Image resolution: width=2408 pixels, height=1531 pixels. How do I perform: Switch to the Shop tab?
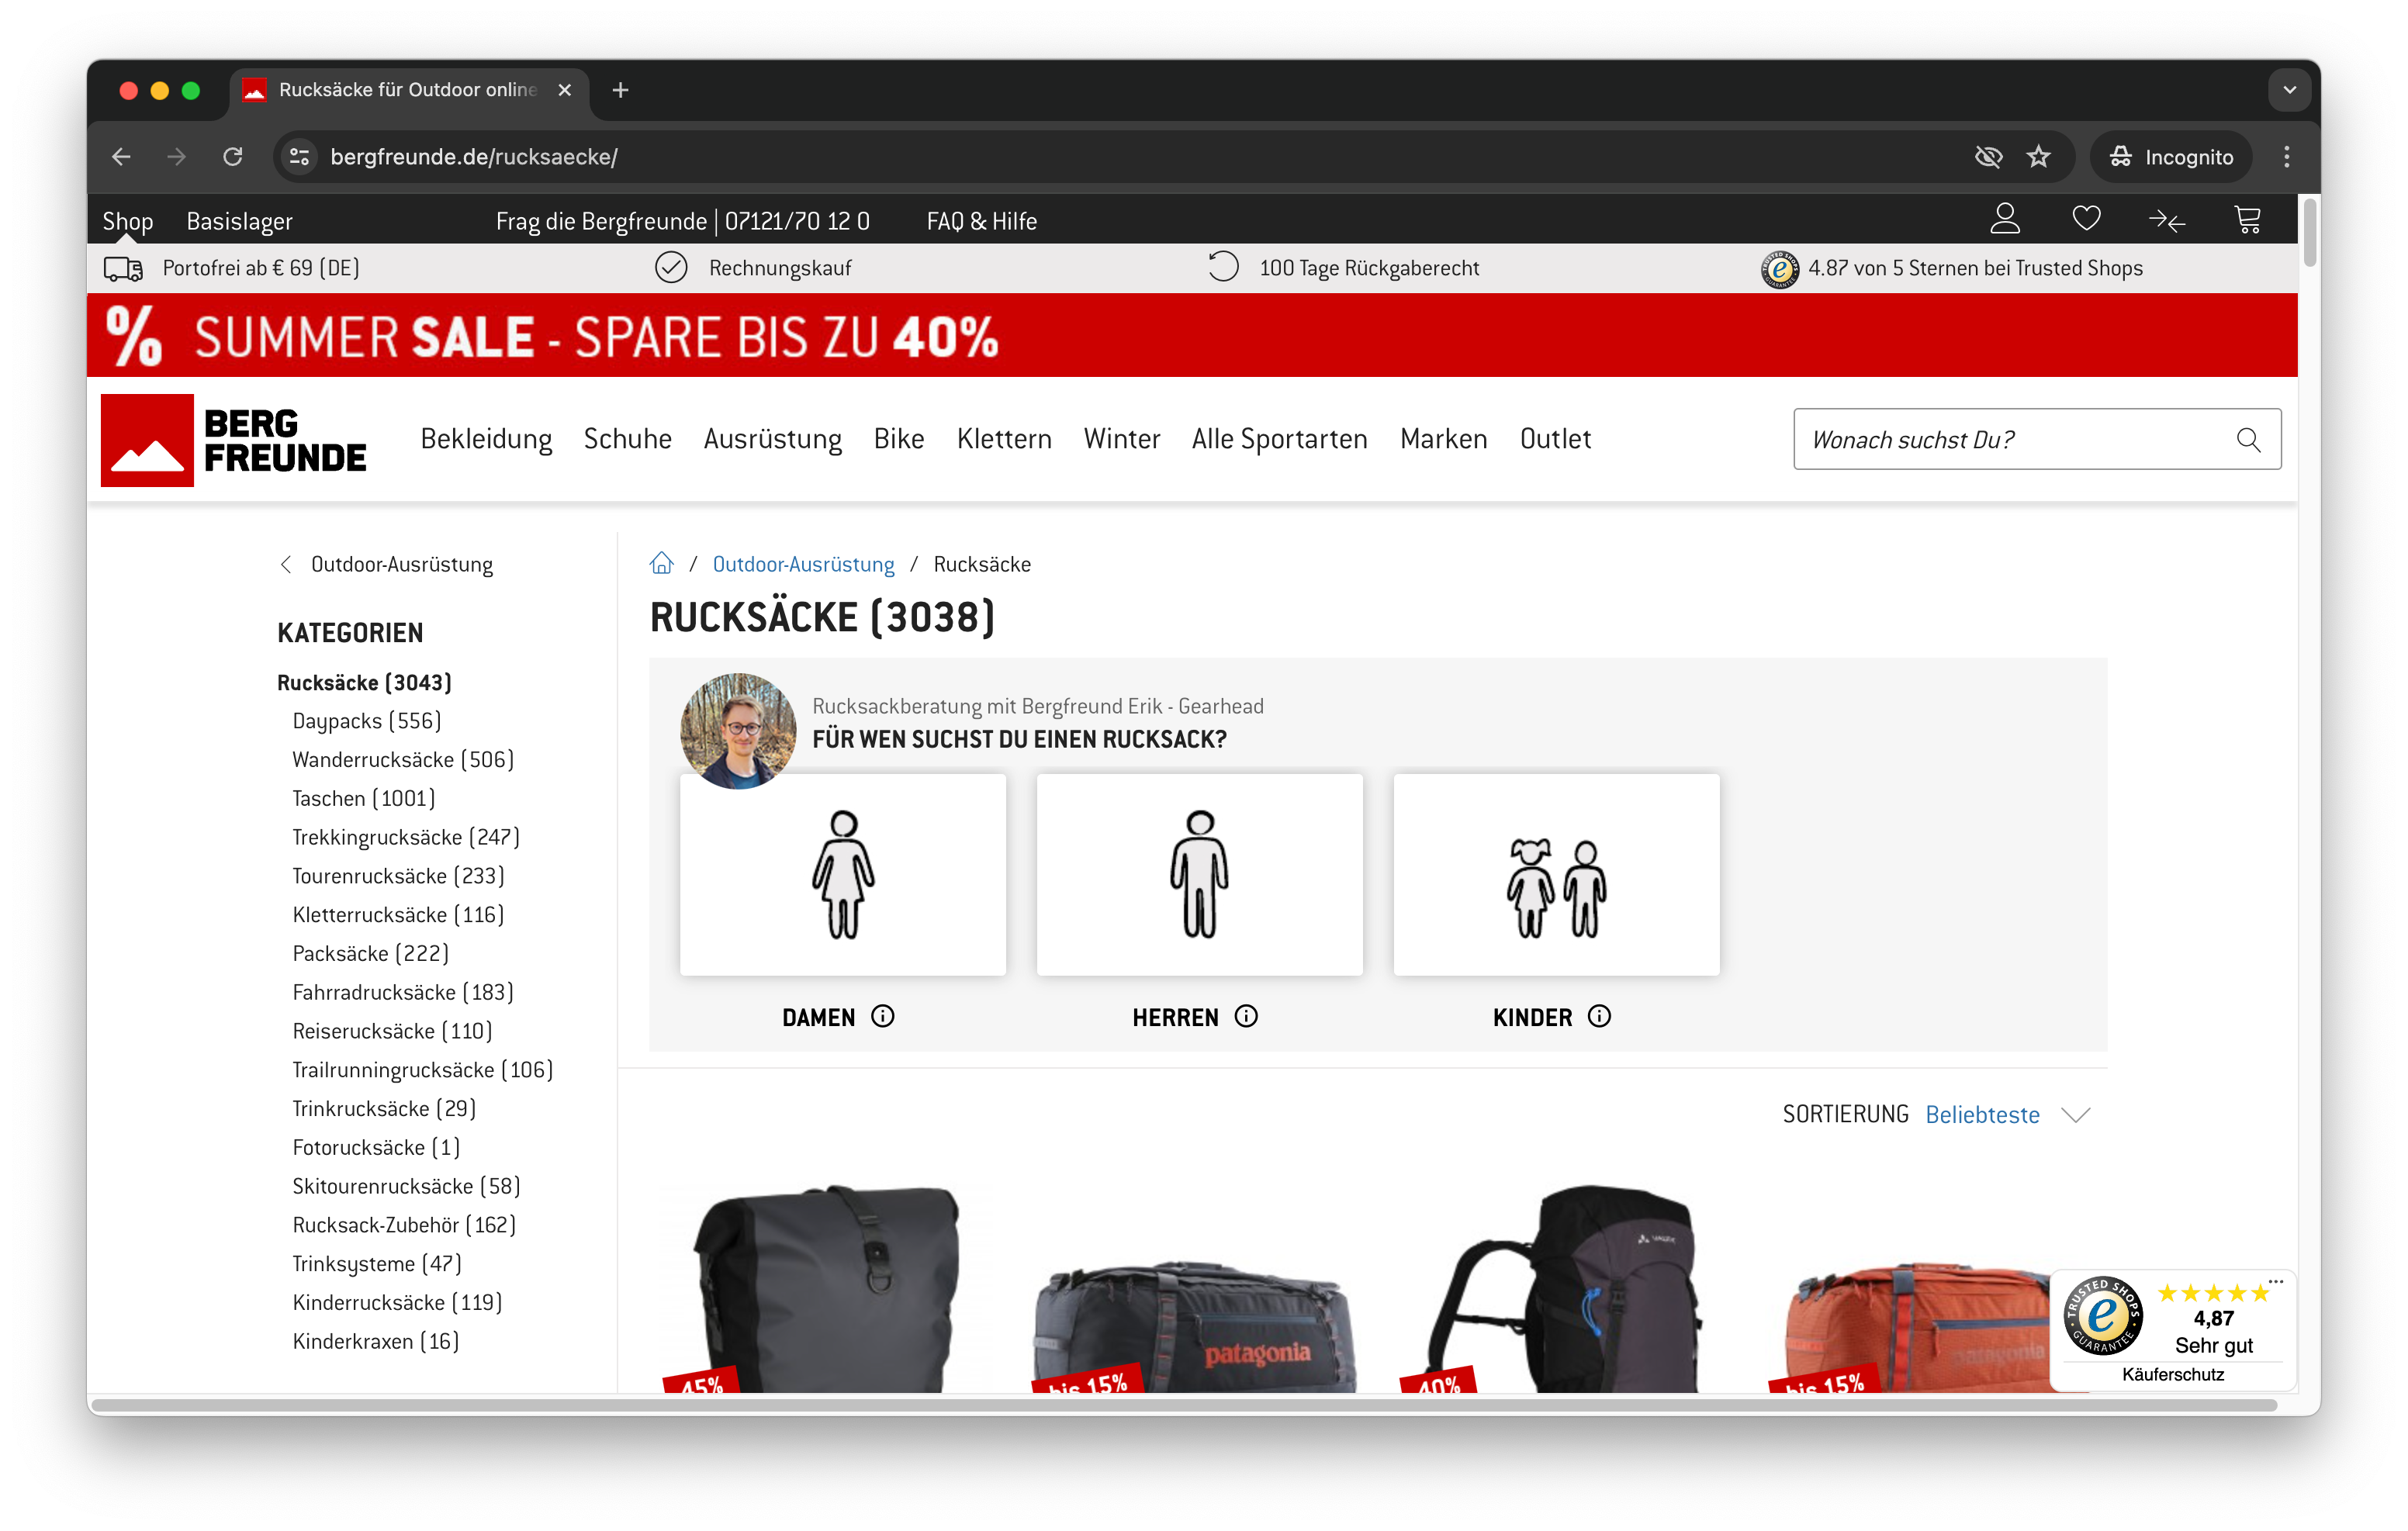[128, 221]
